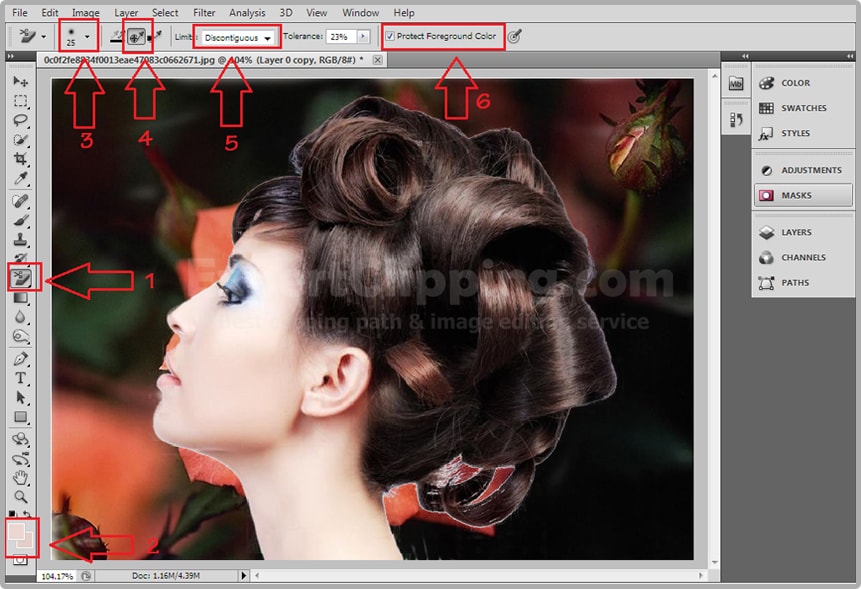Click the foreground color swatch
Image resolution: width=861 pixels, height=589 pixels.
[x=16, y=531]
